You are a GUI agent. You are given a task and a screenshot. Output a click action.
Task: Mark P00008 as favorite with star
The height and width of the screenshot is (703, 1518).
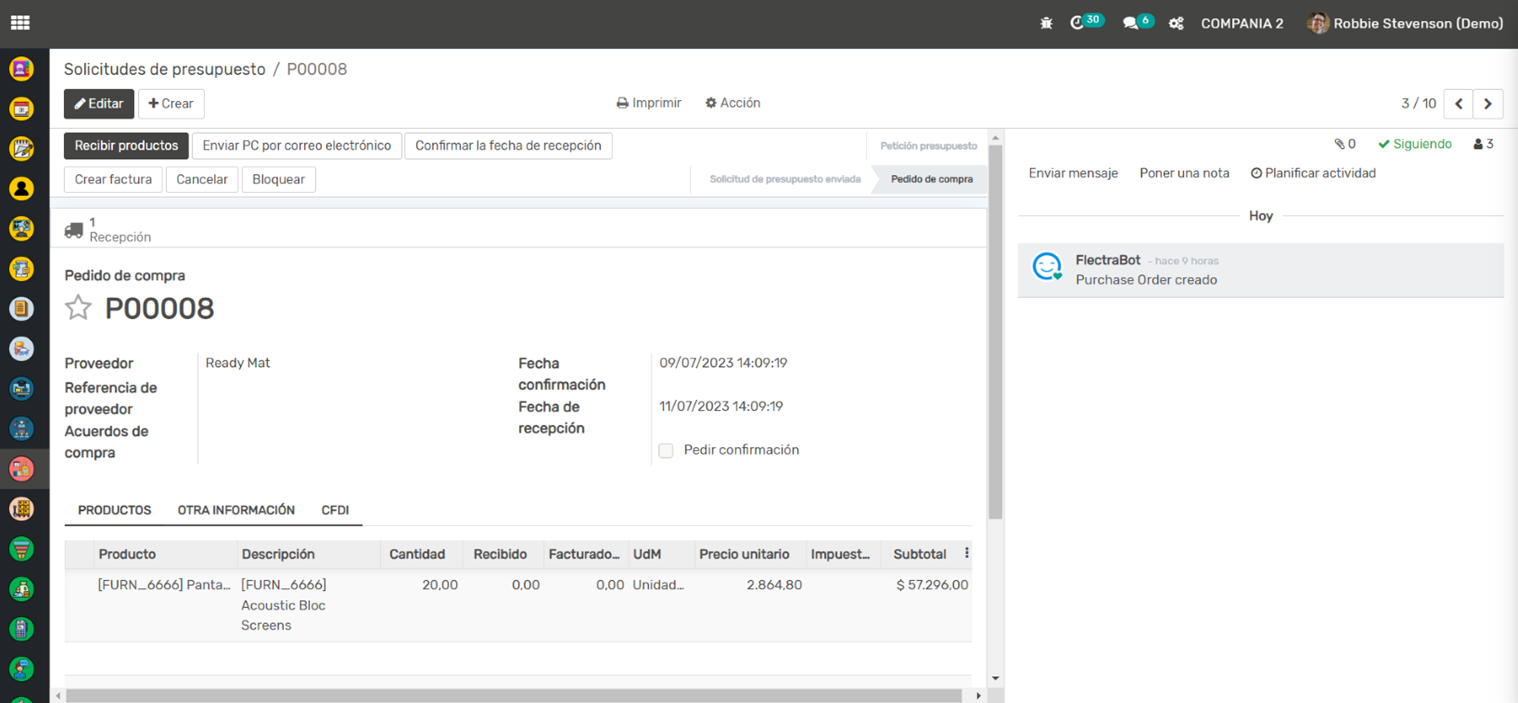click(78, 308)
